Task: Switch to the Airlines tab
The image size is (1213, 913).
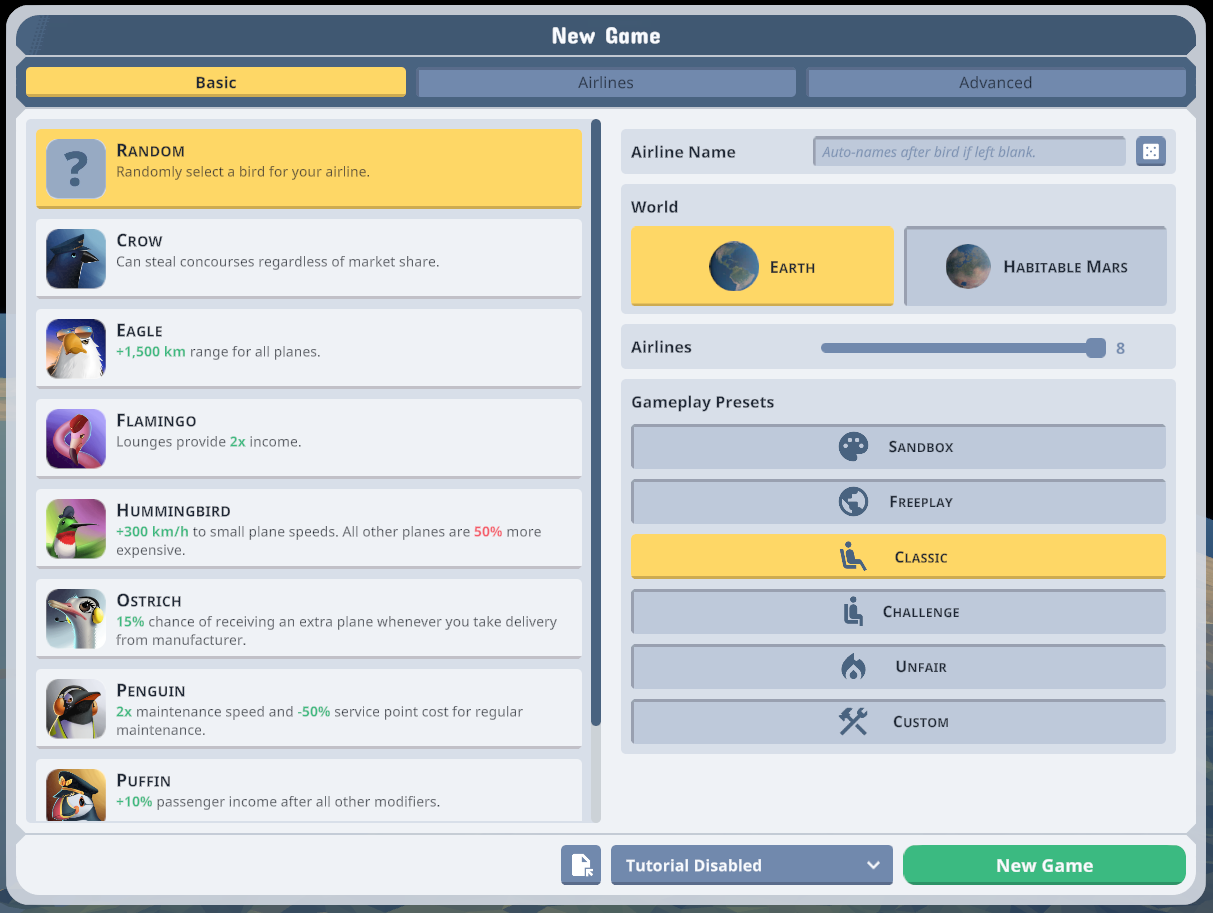Action: [x=606, y=83]
